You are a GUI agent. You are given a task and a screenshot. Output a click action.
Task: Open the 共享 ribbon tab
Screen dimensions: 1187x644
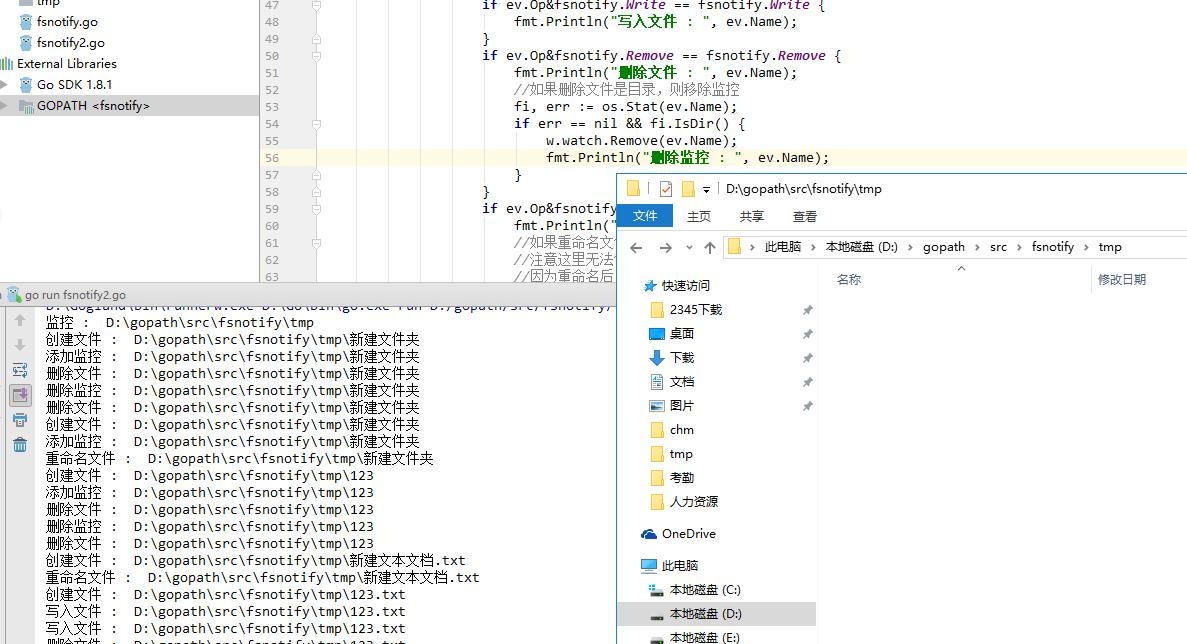pyautogui.click(x=750, y=216)
